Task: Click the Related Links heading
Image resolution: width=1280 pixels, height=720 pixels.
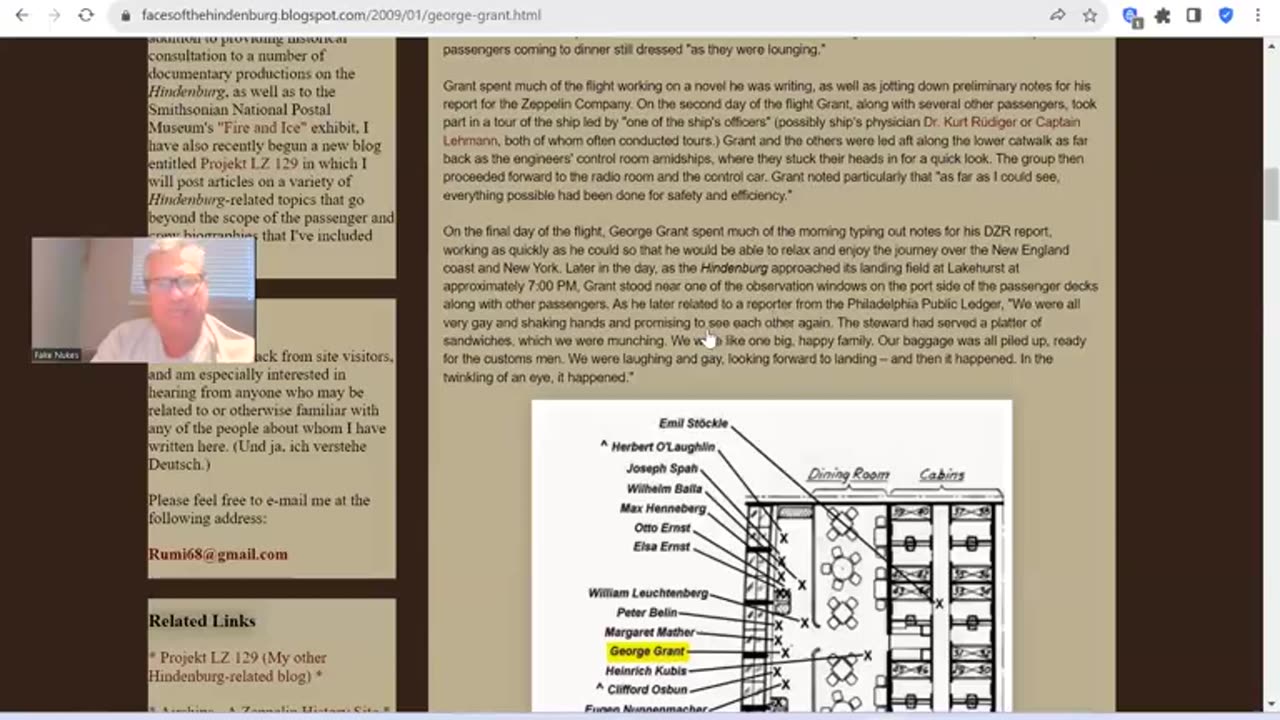Action: point(202,621)
